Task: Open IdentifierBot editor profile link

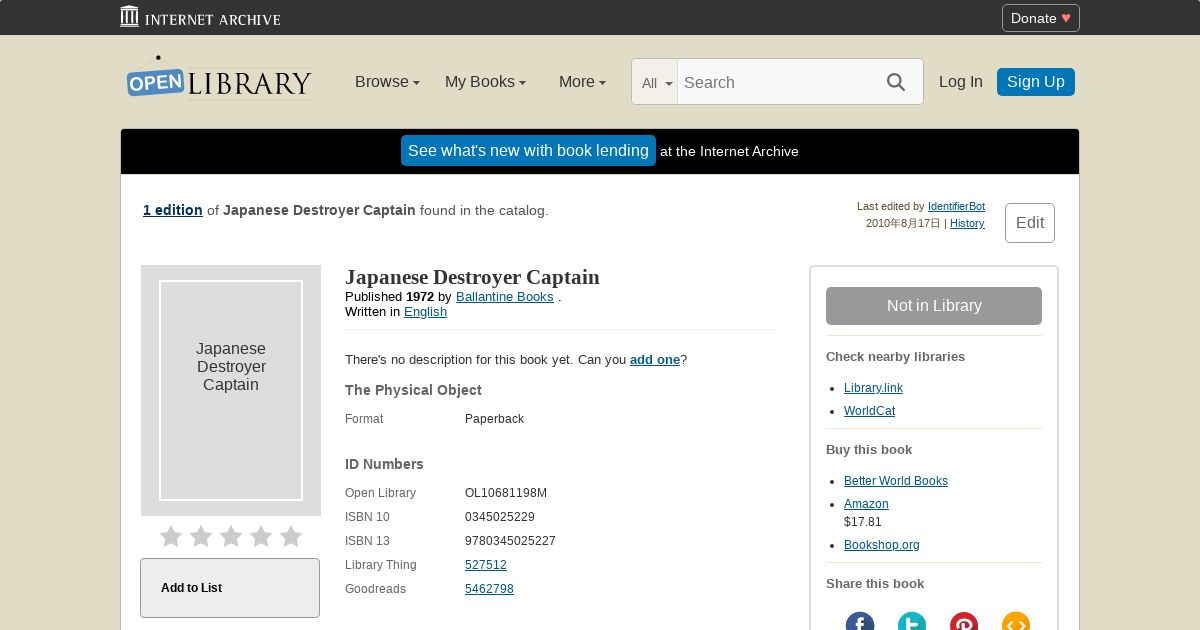Action: pos(956,207)
